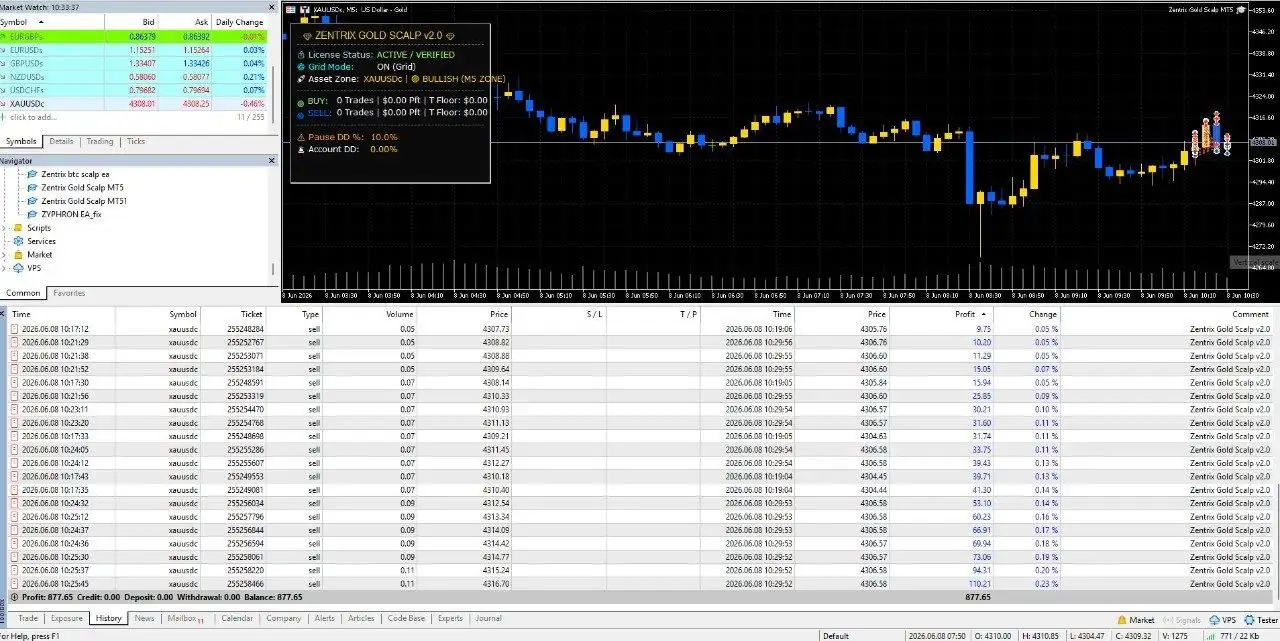
Task: Select GBPUSDs row in Market Watch
Action: (133, 63)
